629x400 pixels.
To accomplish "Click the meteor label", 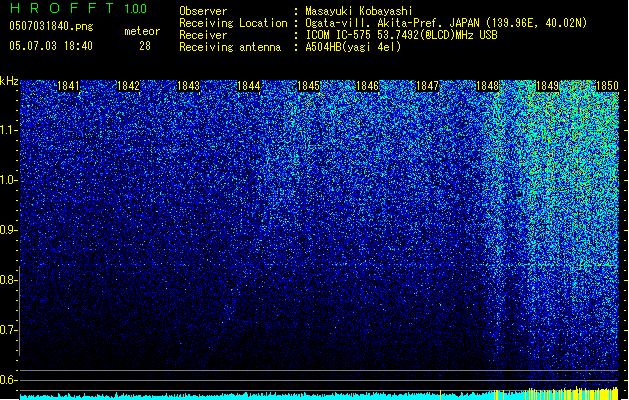I will coord(142,31).
